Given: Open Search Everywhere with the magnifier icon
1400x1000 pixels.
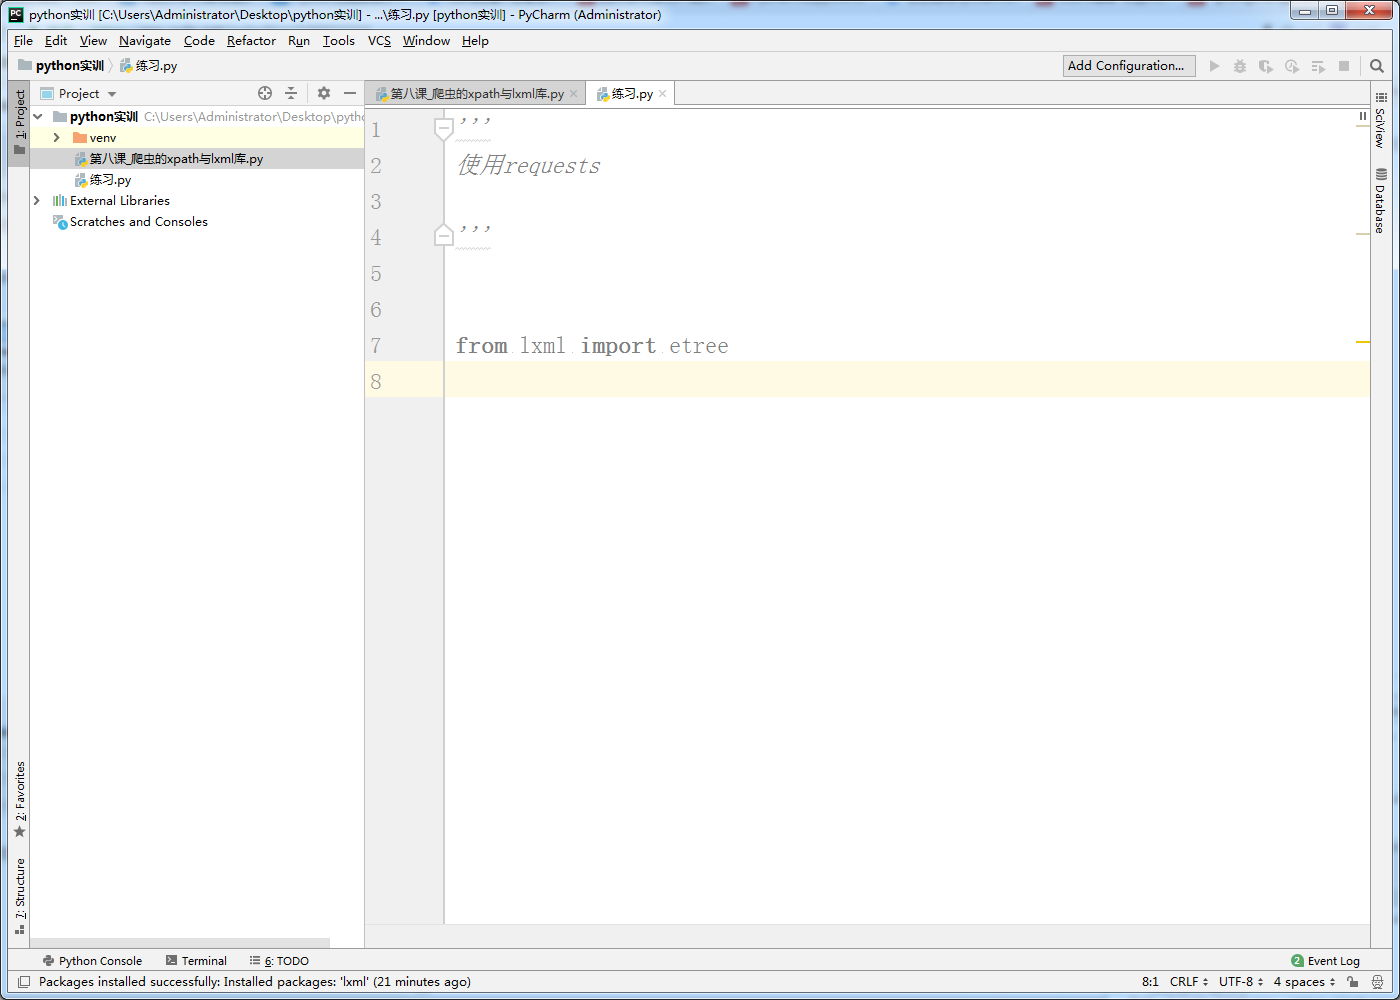Looking at the screenshot, I should (x=1377, y=65).
